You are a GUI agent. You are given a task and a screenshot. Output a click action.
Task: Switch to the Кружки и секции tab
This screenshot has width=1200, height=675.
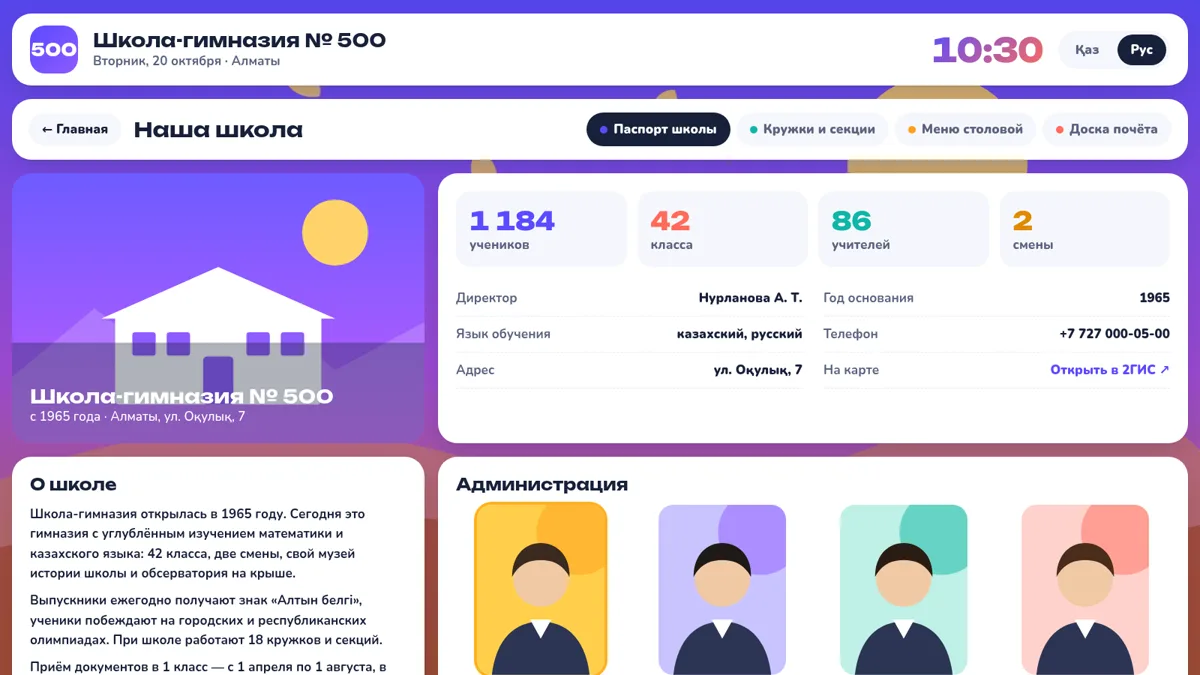pyautogui.click(x=812, y=129)
